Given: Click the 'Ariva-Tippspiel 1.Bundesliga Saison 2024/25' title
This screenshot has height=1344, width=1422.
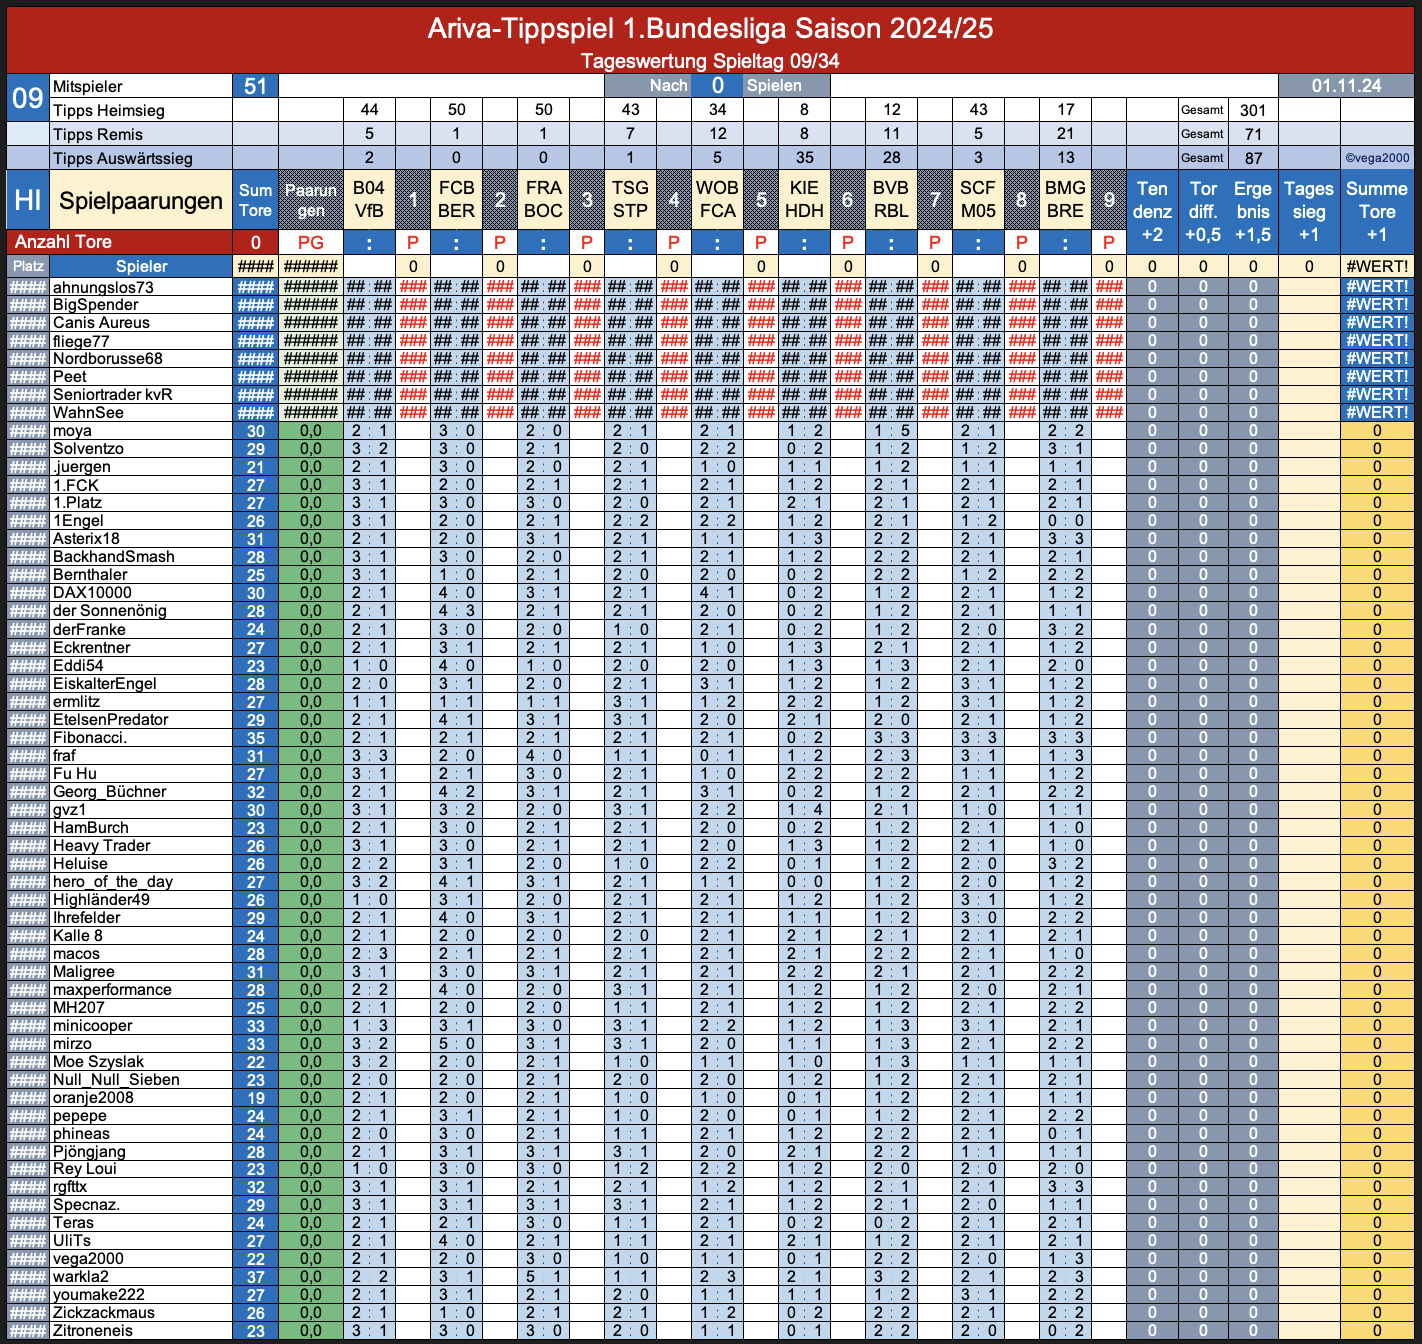Looking at the screenshot, I should tap(710, 28).
